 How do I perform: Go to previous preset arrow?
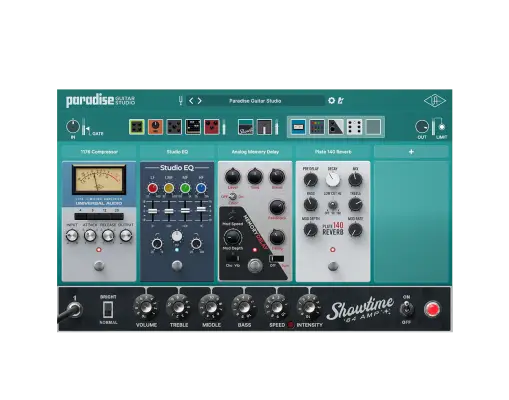[191, 101]
